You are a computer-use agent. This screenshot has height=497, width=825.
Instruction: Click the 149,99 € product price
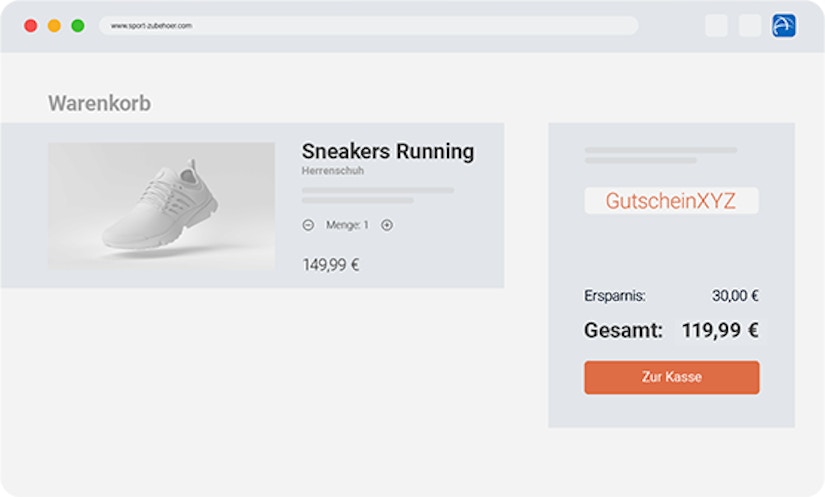[x=330, y=265]
